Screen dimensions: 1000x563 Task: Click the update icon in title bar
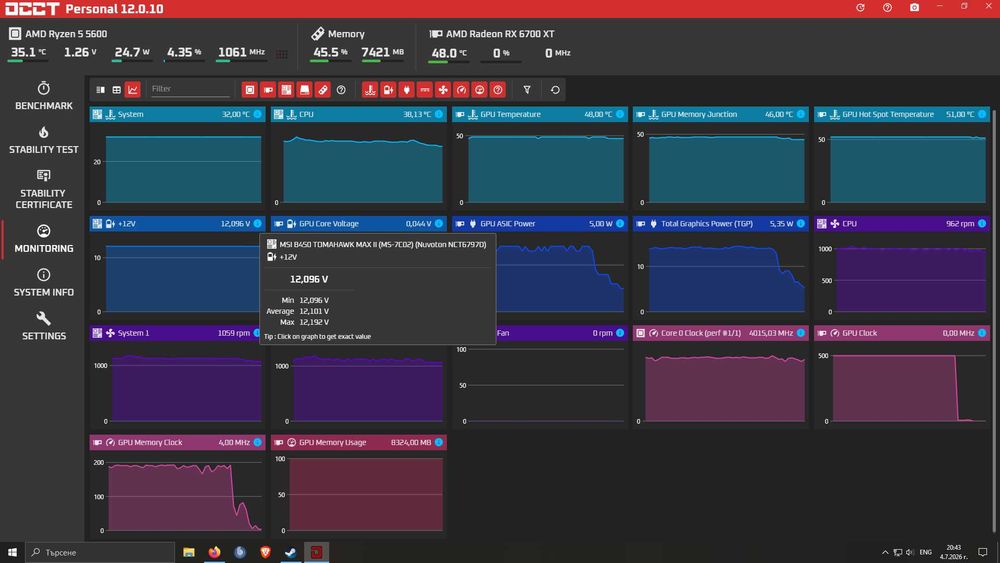[860, 8]
